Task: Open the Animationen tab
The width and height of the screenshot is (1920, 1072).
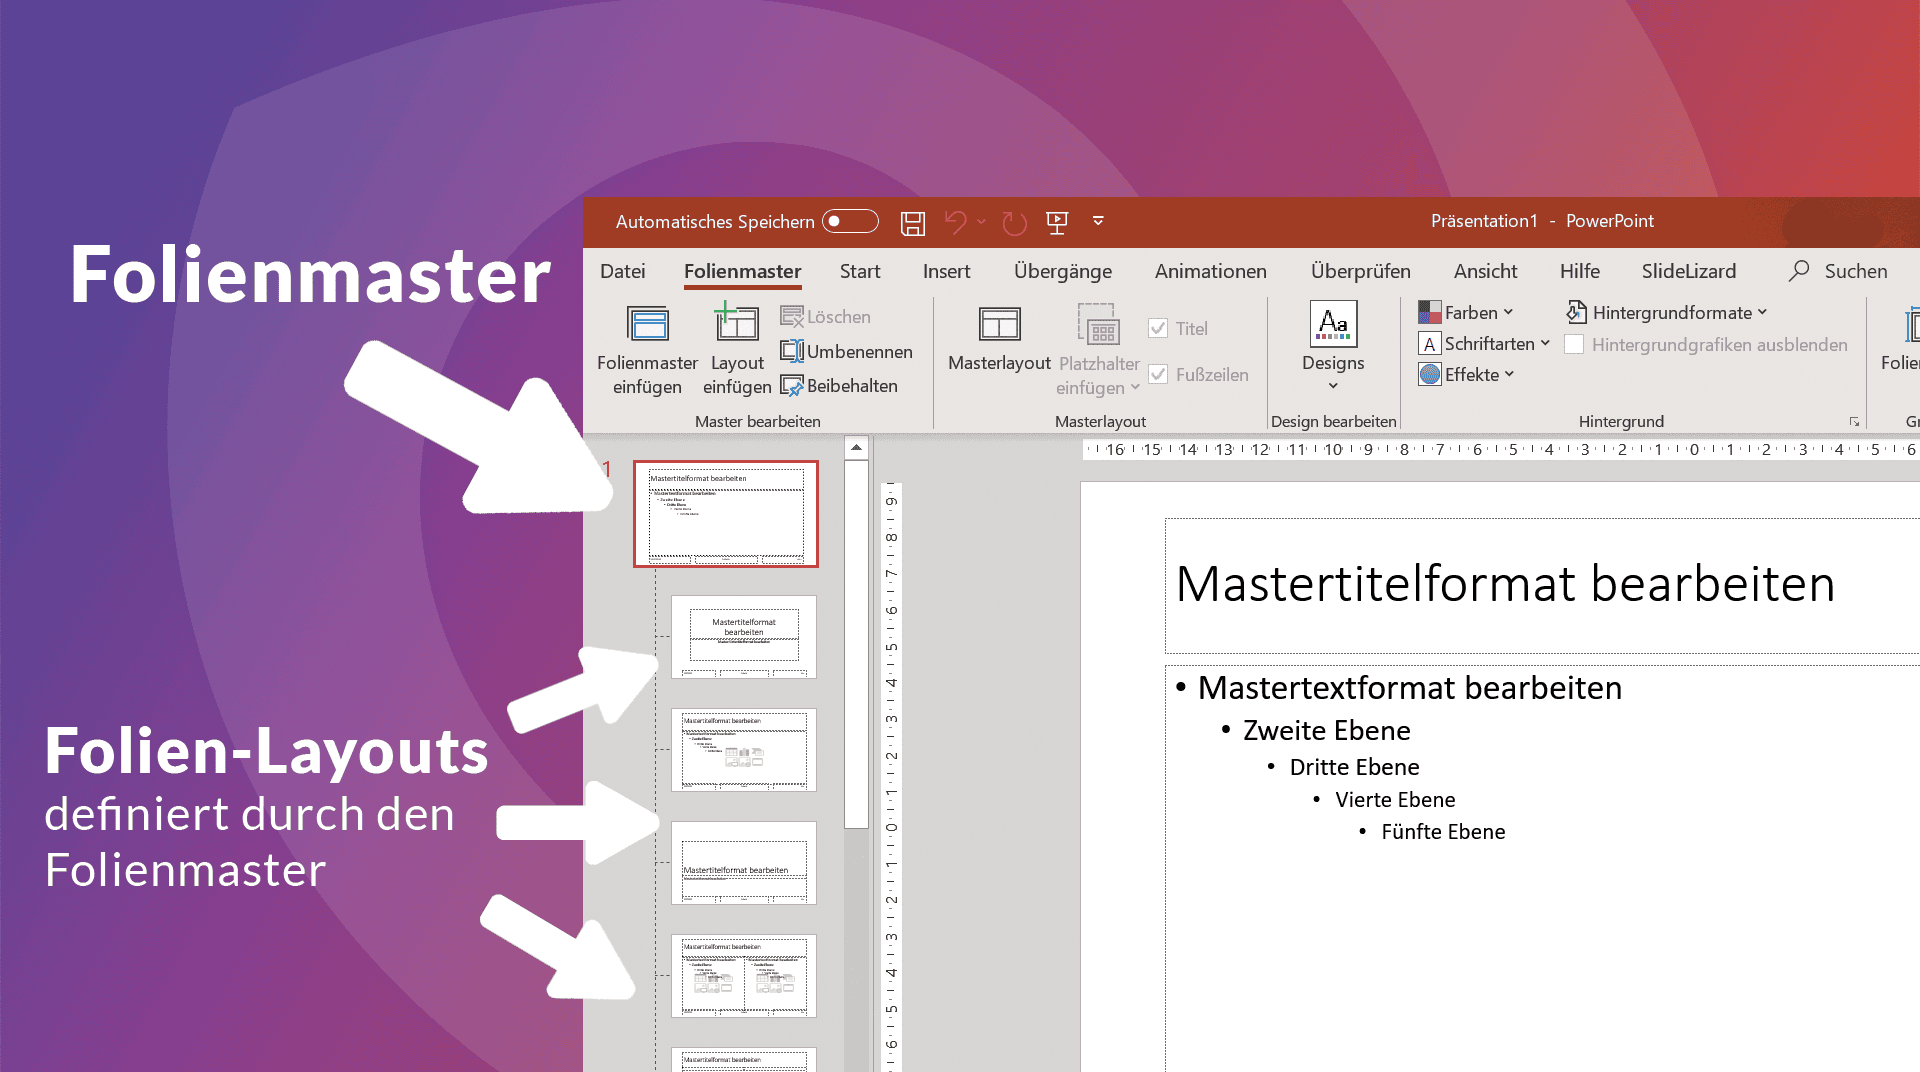Action: 1210,271
